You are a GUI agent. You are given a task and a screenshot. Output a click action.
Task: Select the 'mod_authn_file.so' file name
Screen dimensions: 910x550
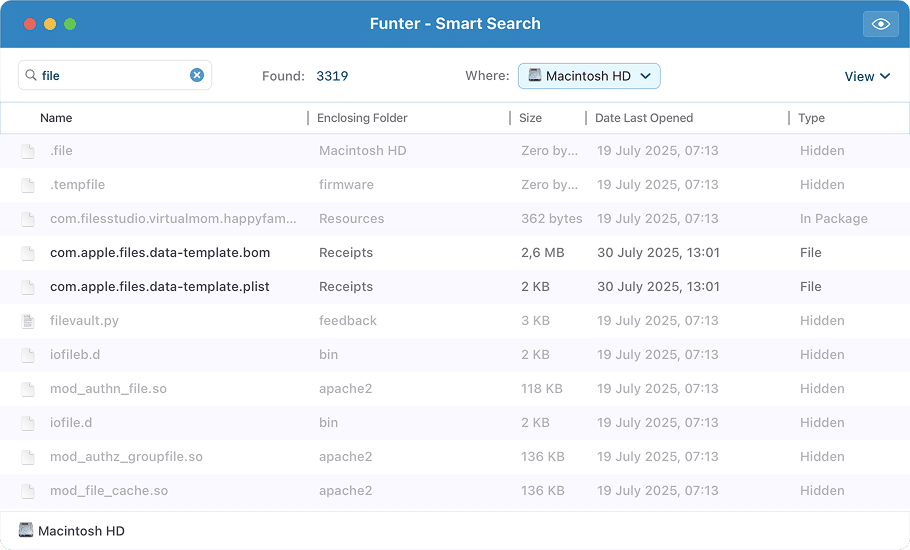109,389
